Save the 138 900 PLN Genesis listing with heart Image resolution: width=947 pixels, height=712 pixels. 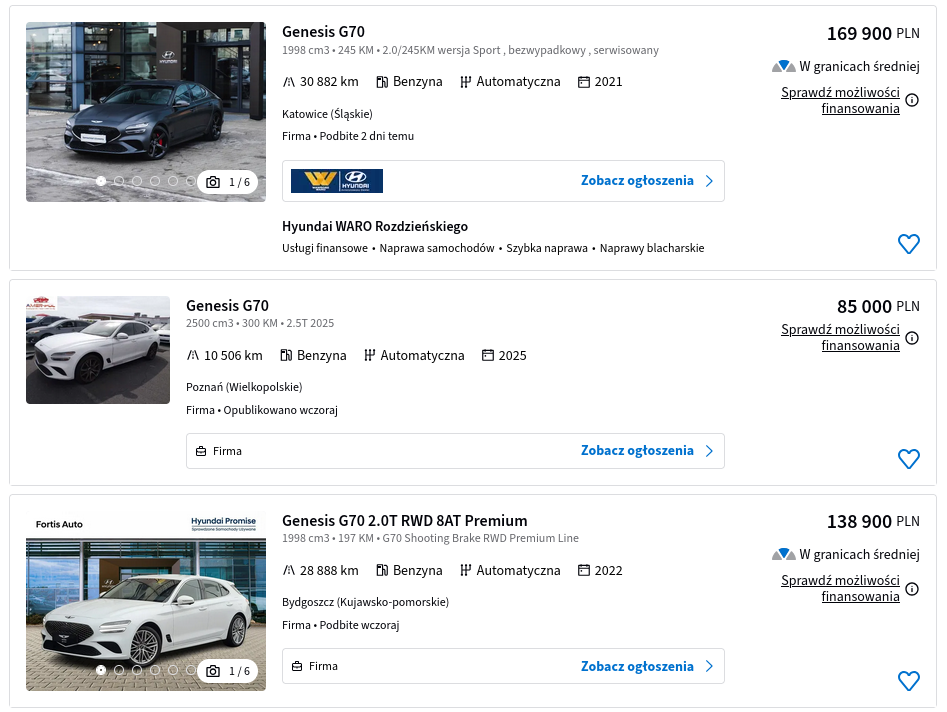[908, 681]
